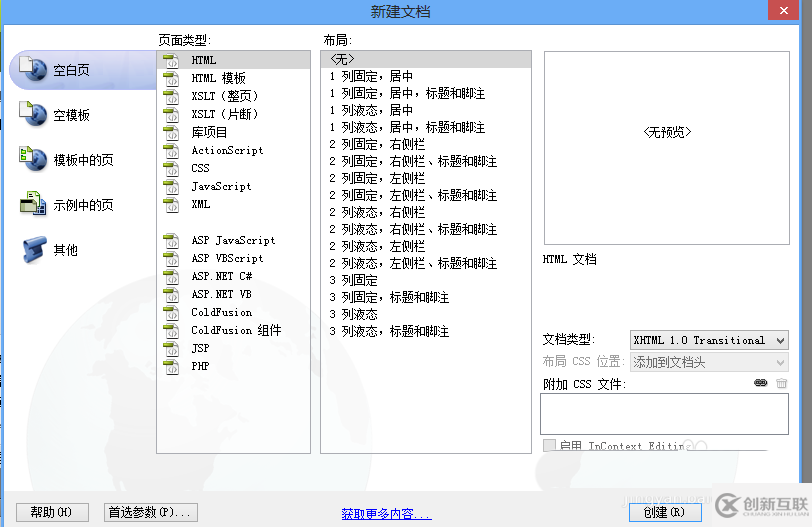The height and width of the screenshot is (527, 812).
Task: Select layout 2 列固定，右侧栏
Action: click(x=426, y=144)
